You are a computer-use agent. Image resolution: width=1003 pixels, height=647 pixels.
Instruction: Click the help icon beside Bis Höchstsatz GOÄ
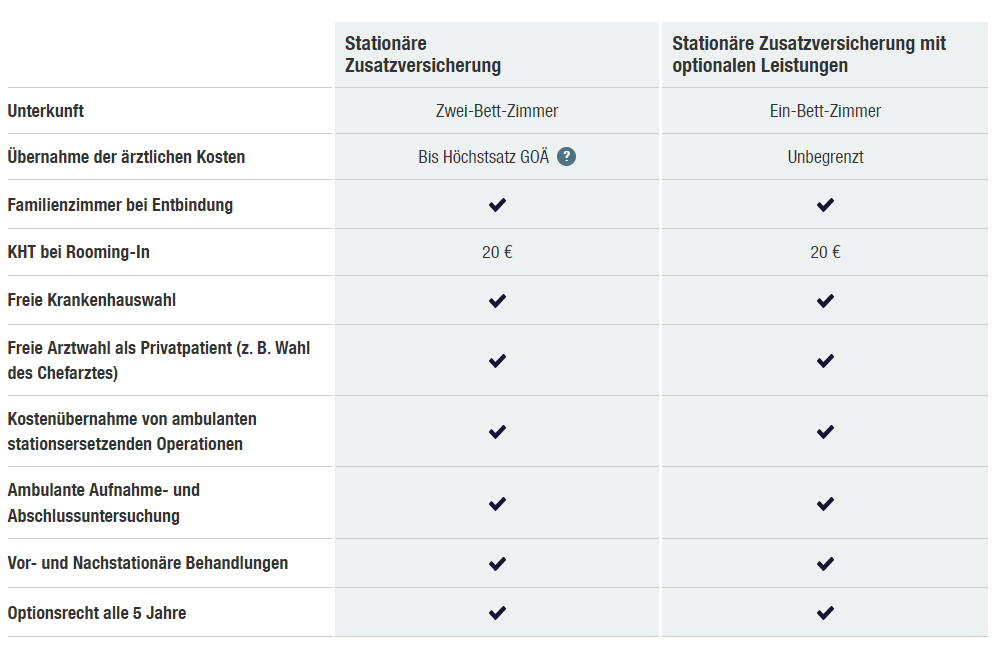tap(567, 157)
